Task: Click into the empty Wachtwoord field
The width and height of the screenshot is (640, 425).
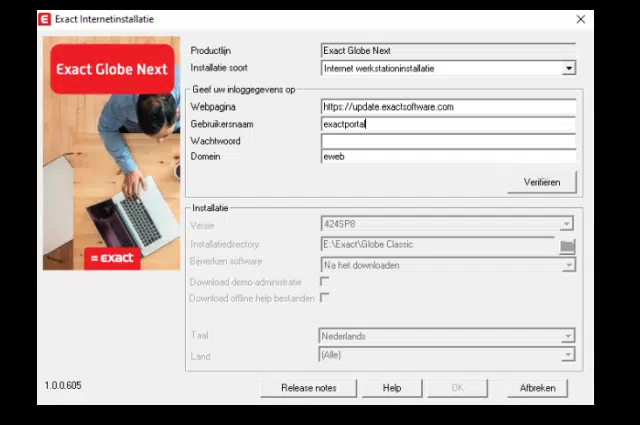Action: [449, 141]
